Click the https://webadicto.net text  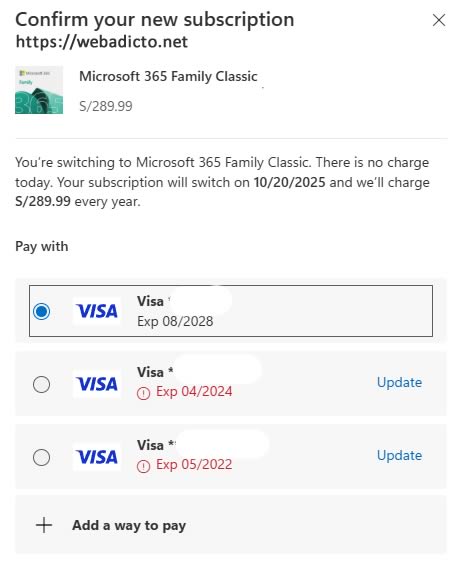pos(102,42)
